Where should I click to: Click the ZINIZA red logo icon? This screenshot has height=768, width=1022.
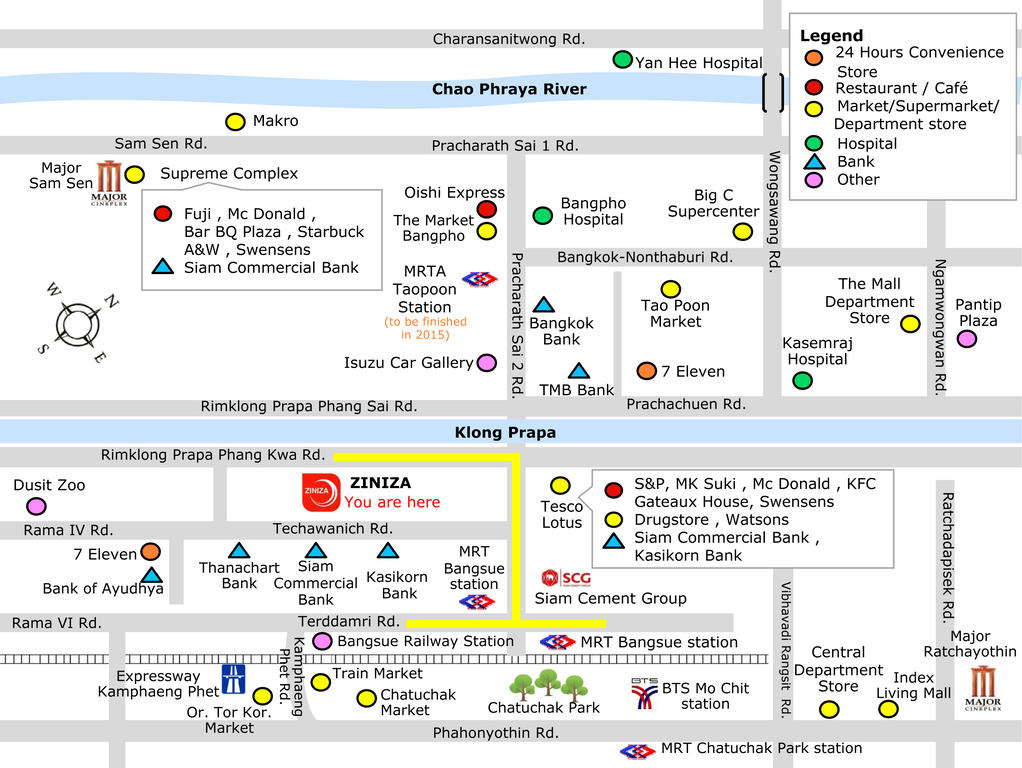click(x=321, y=492)
